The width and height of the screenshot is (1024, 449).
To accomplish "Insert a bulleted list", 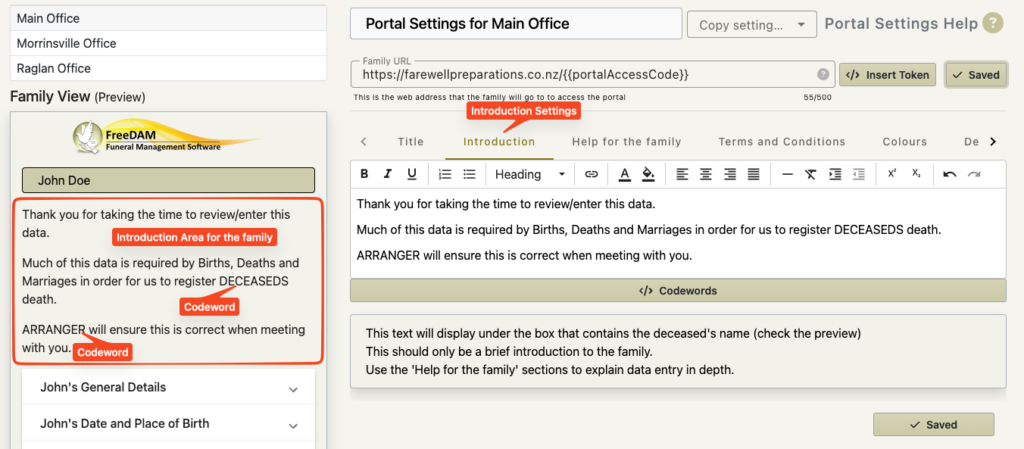I will [469, 174].
